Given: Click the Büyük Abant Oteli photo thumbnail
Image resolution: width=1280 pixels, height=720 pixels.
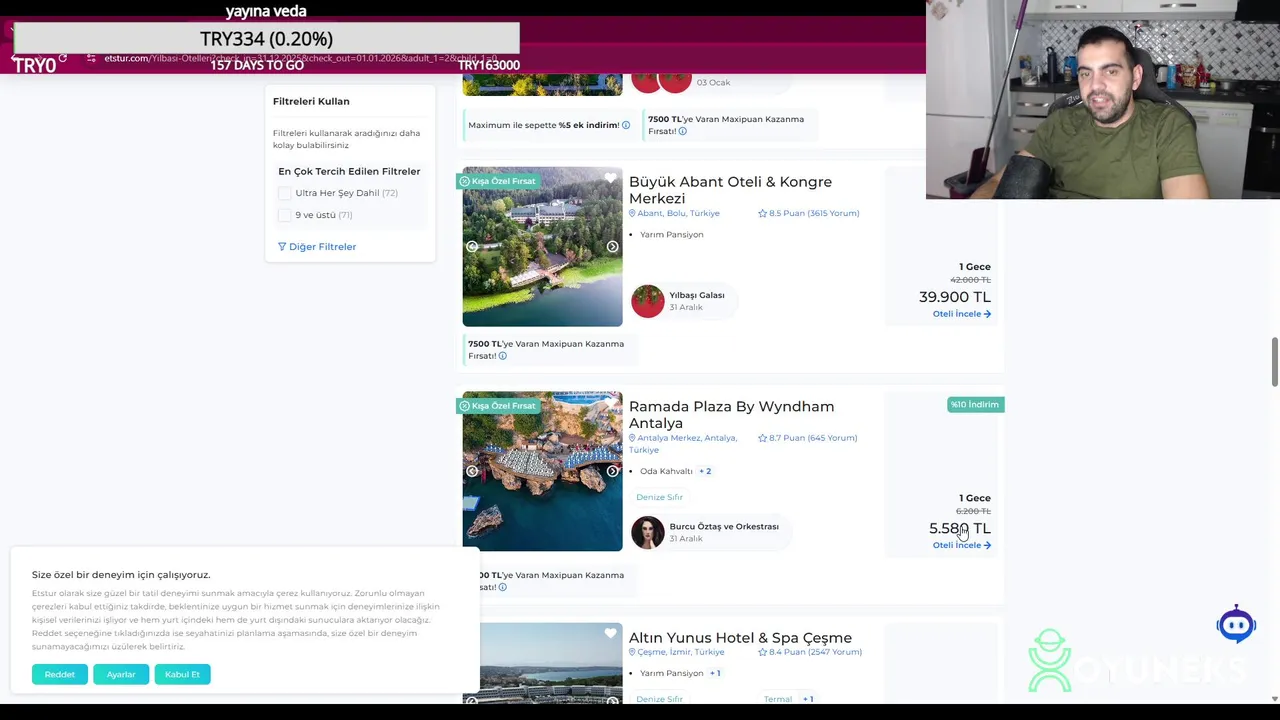Looking at the screenshot, I should [542, 247].
